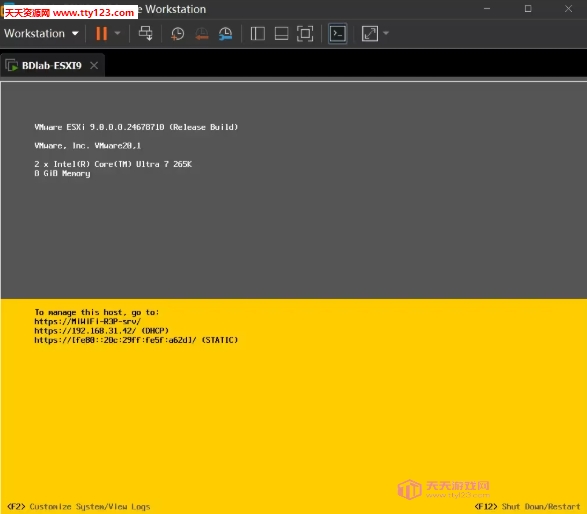Expand the power options dropdown arrow
Image resolution: width=587 pixels, height=514 pixels.
(x=117, y=34)
